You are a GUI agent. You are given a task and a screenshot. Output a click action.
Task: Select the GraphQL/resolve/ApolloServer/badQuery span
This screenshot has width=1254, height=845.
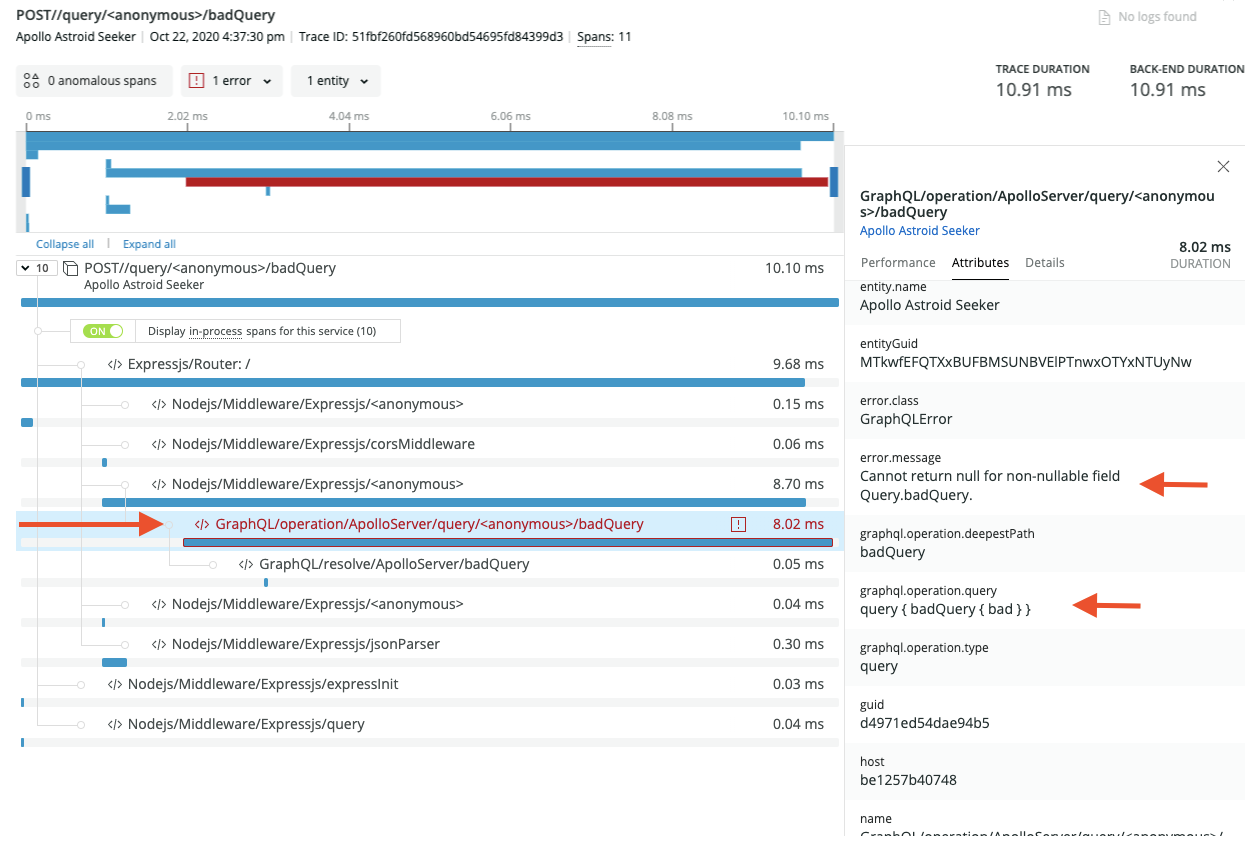[x=430, y=570]
